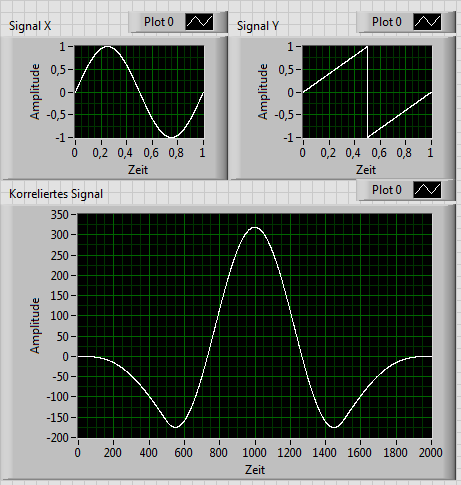Select the Plot 0 label of Signal Y
This screenshot has width=461, height=485.
(387, 22)
